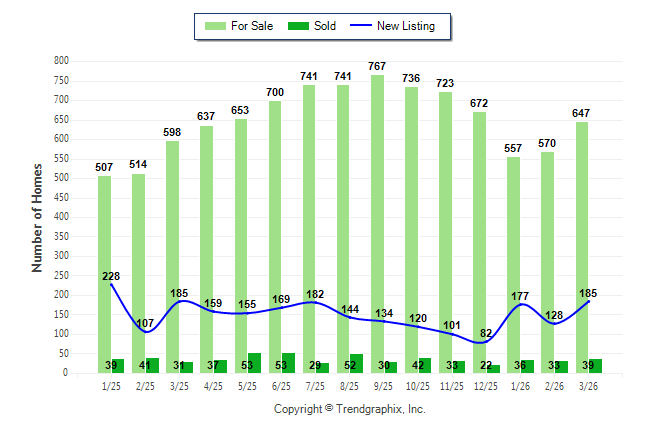Click the 8/25 Sold bar labeled 52
The width and height of the screenshot is (646, 434).
tap(357, 363)
